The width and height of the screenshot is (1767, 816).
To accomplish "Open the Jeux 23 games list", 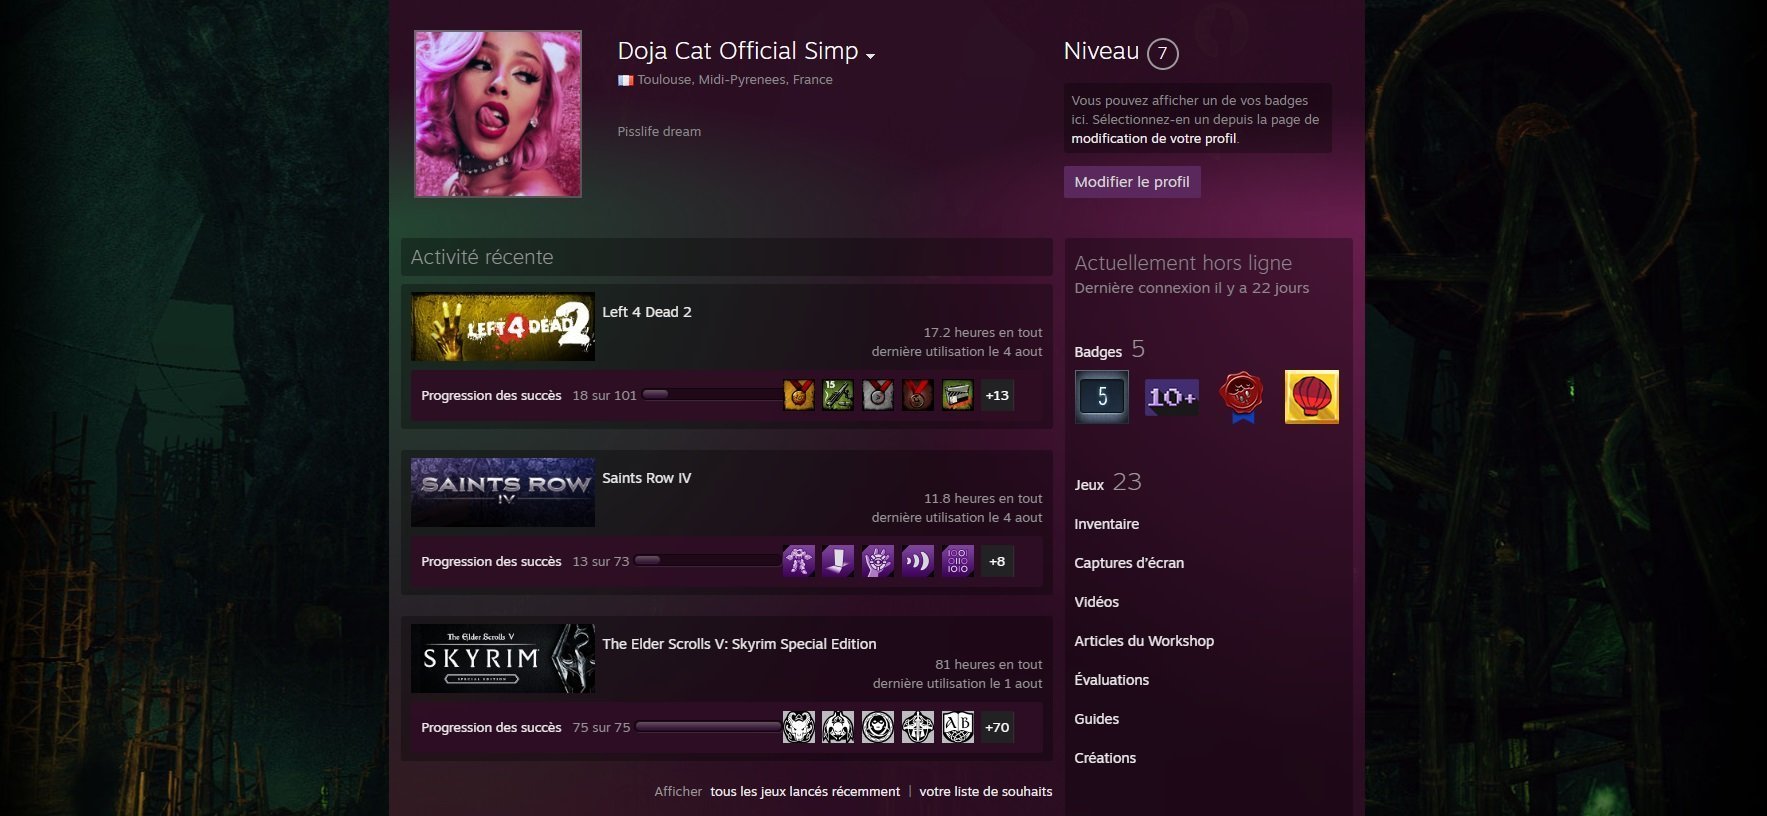I will [1108, 483].
